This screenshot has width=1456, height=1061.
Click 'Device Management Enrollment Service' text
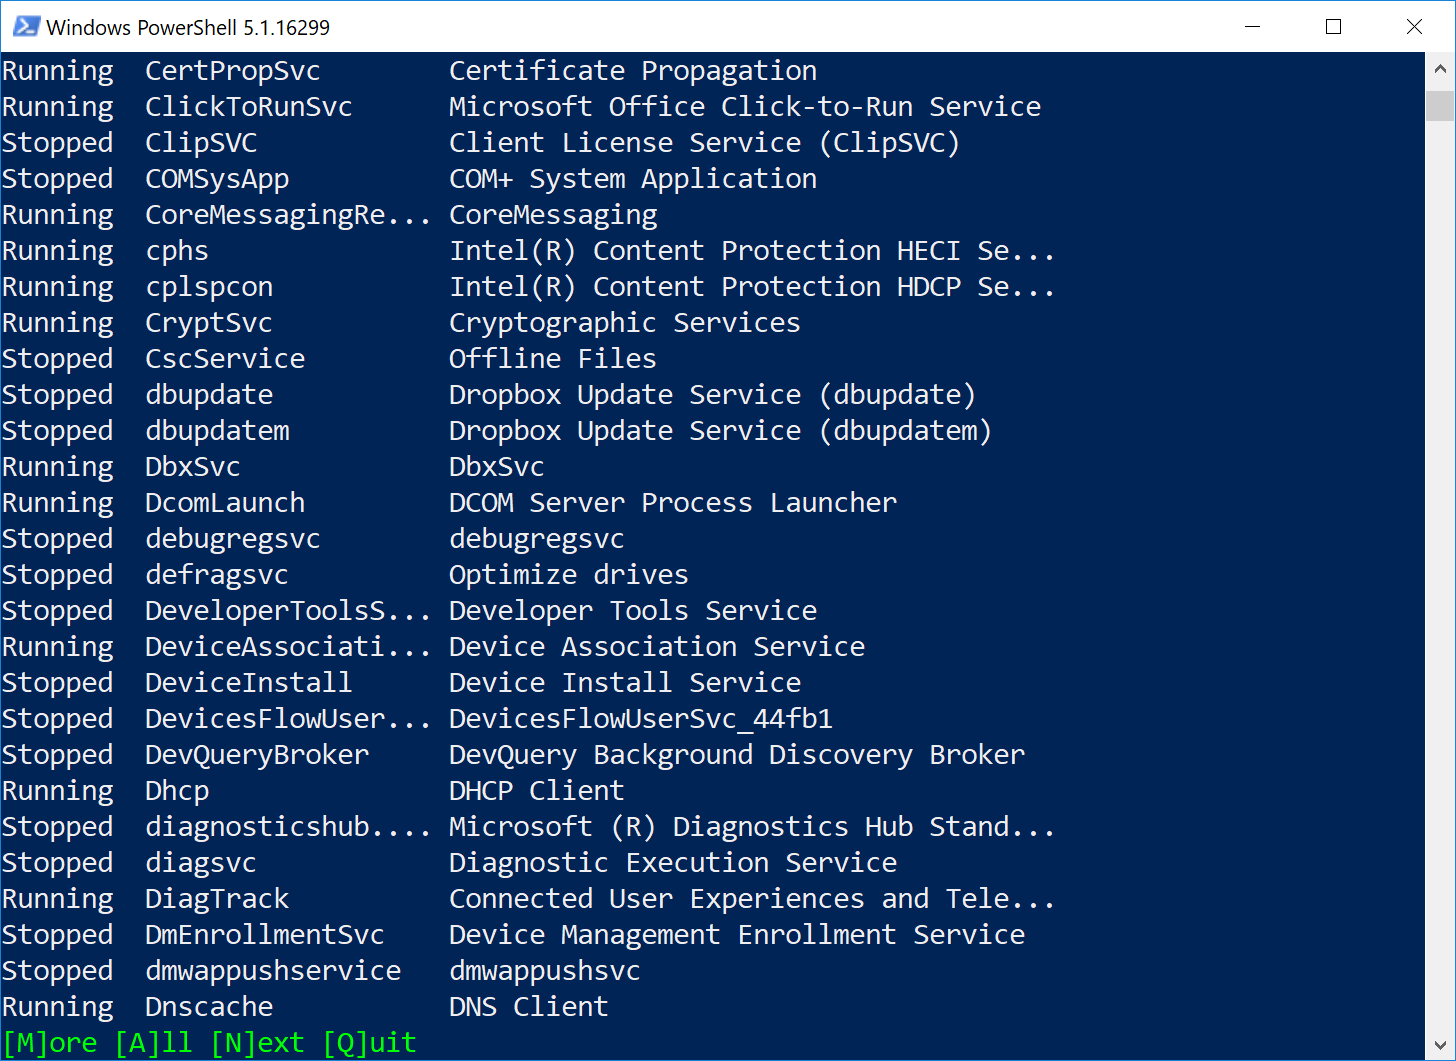(x=737, y=935)
